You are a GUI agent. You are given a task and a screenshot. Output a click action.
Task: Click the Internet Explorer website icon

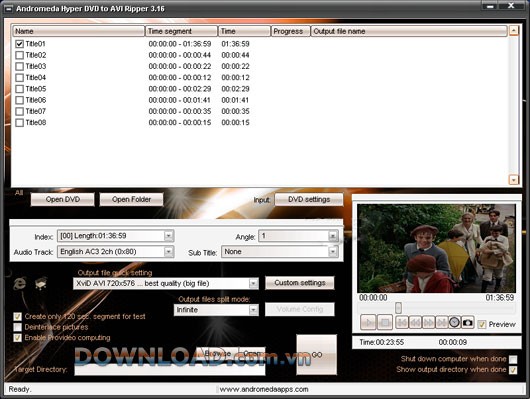[x=20, y=283]
